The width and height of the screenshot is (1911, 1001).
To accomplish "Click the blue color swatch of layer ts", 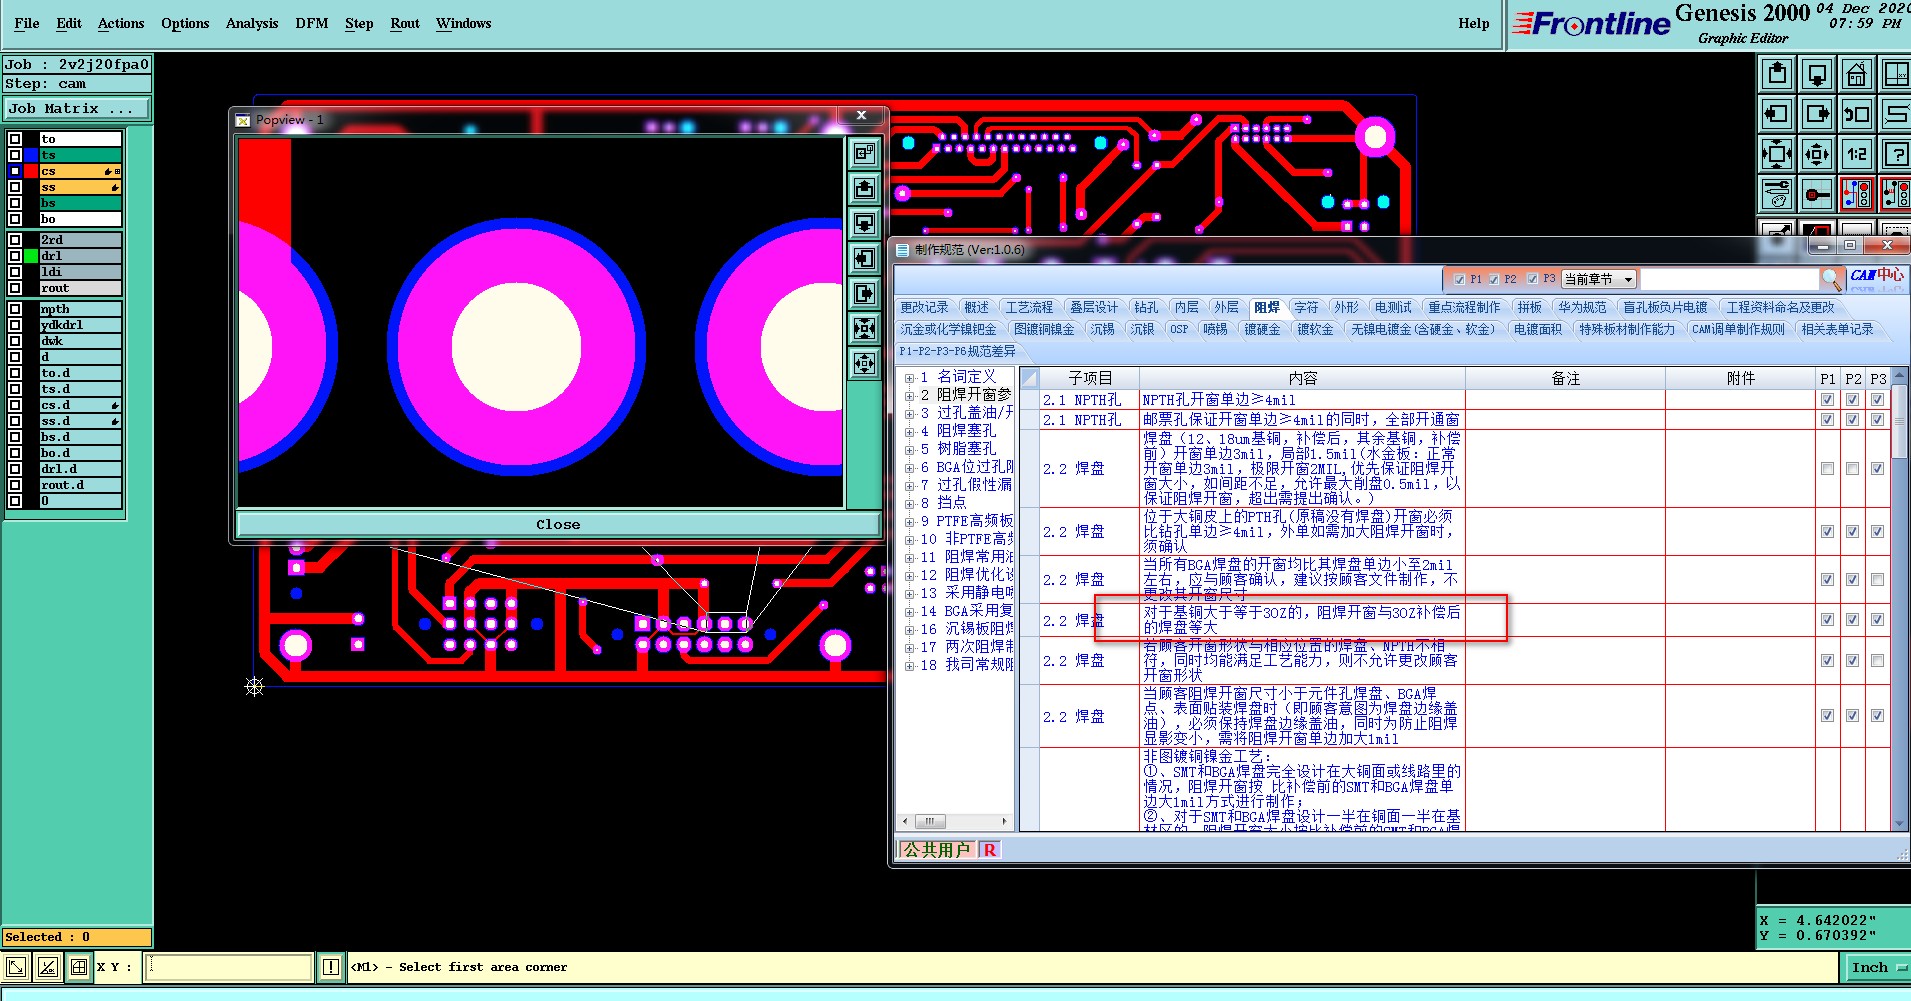I will 32,155.
